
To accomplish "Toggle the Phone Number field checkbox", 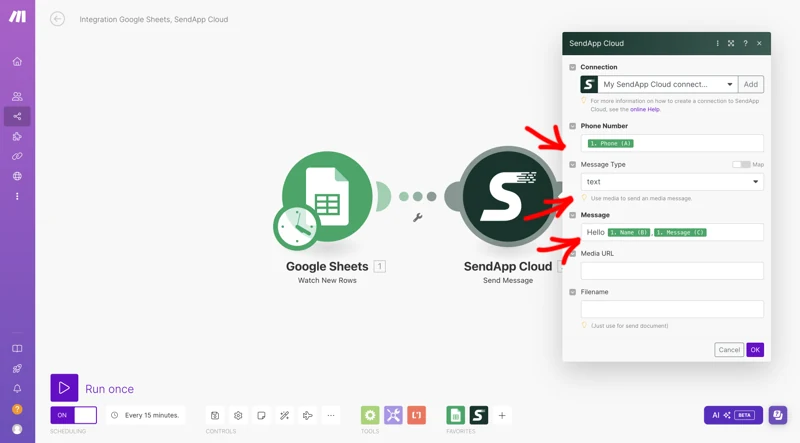I will (x=572, y=126).
